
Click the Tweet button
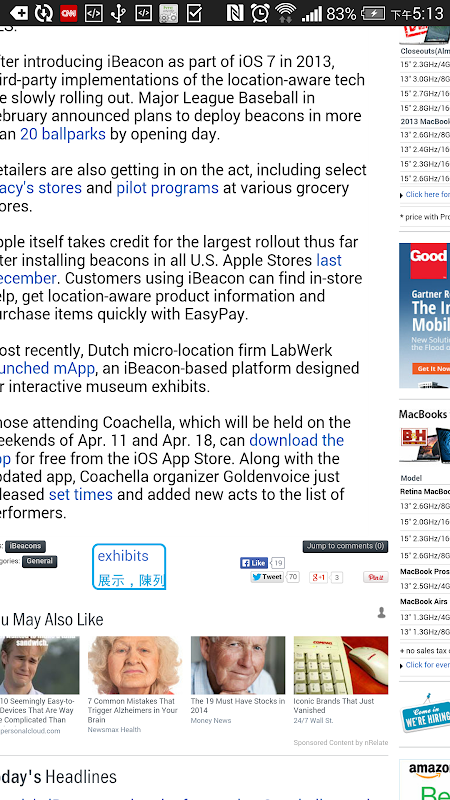pyautogui.click(x=267, y=577)
